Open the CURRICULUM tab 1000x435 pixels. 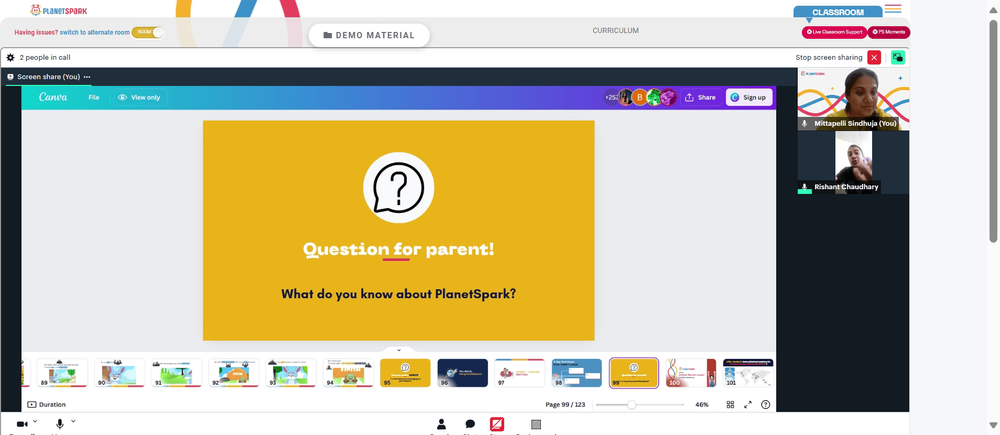[x=615, y=31]
